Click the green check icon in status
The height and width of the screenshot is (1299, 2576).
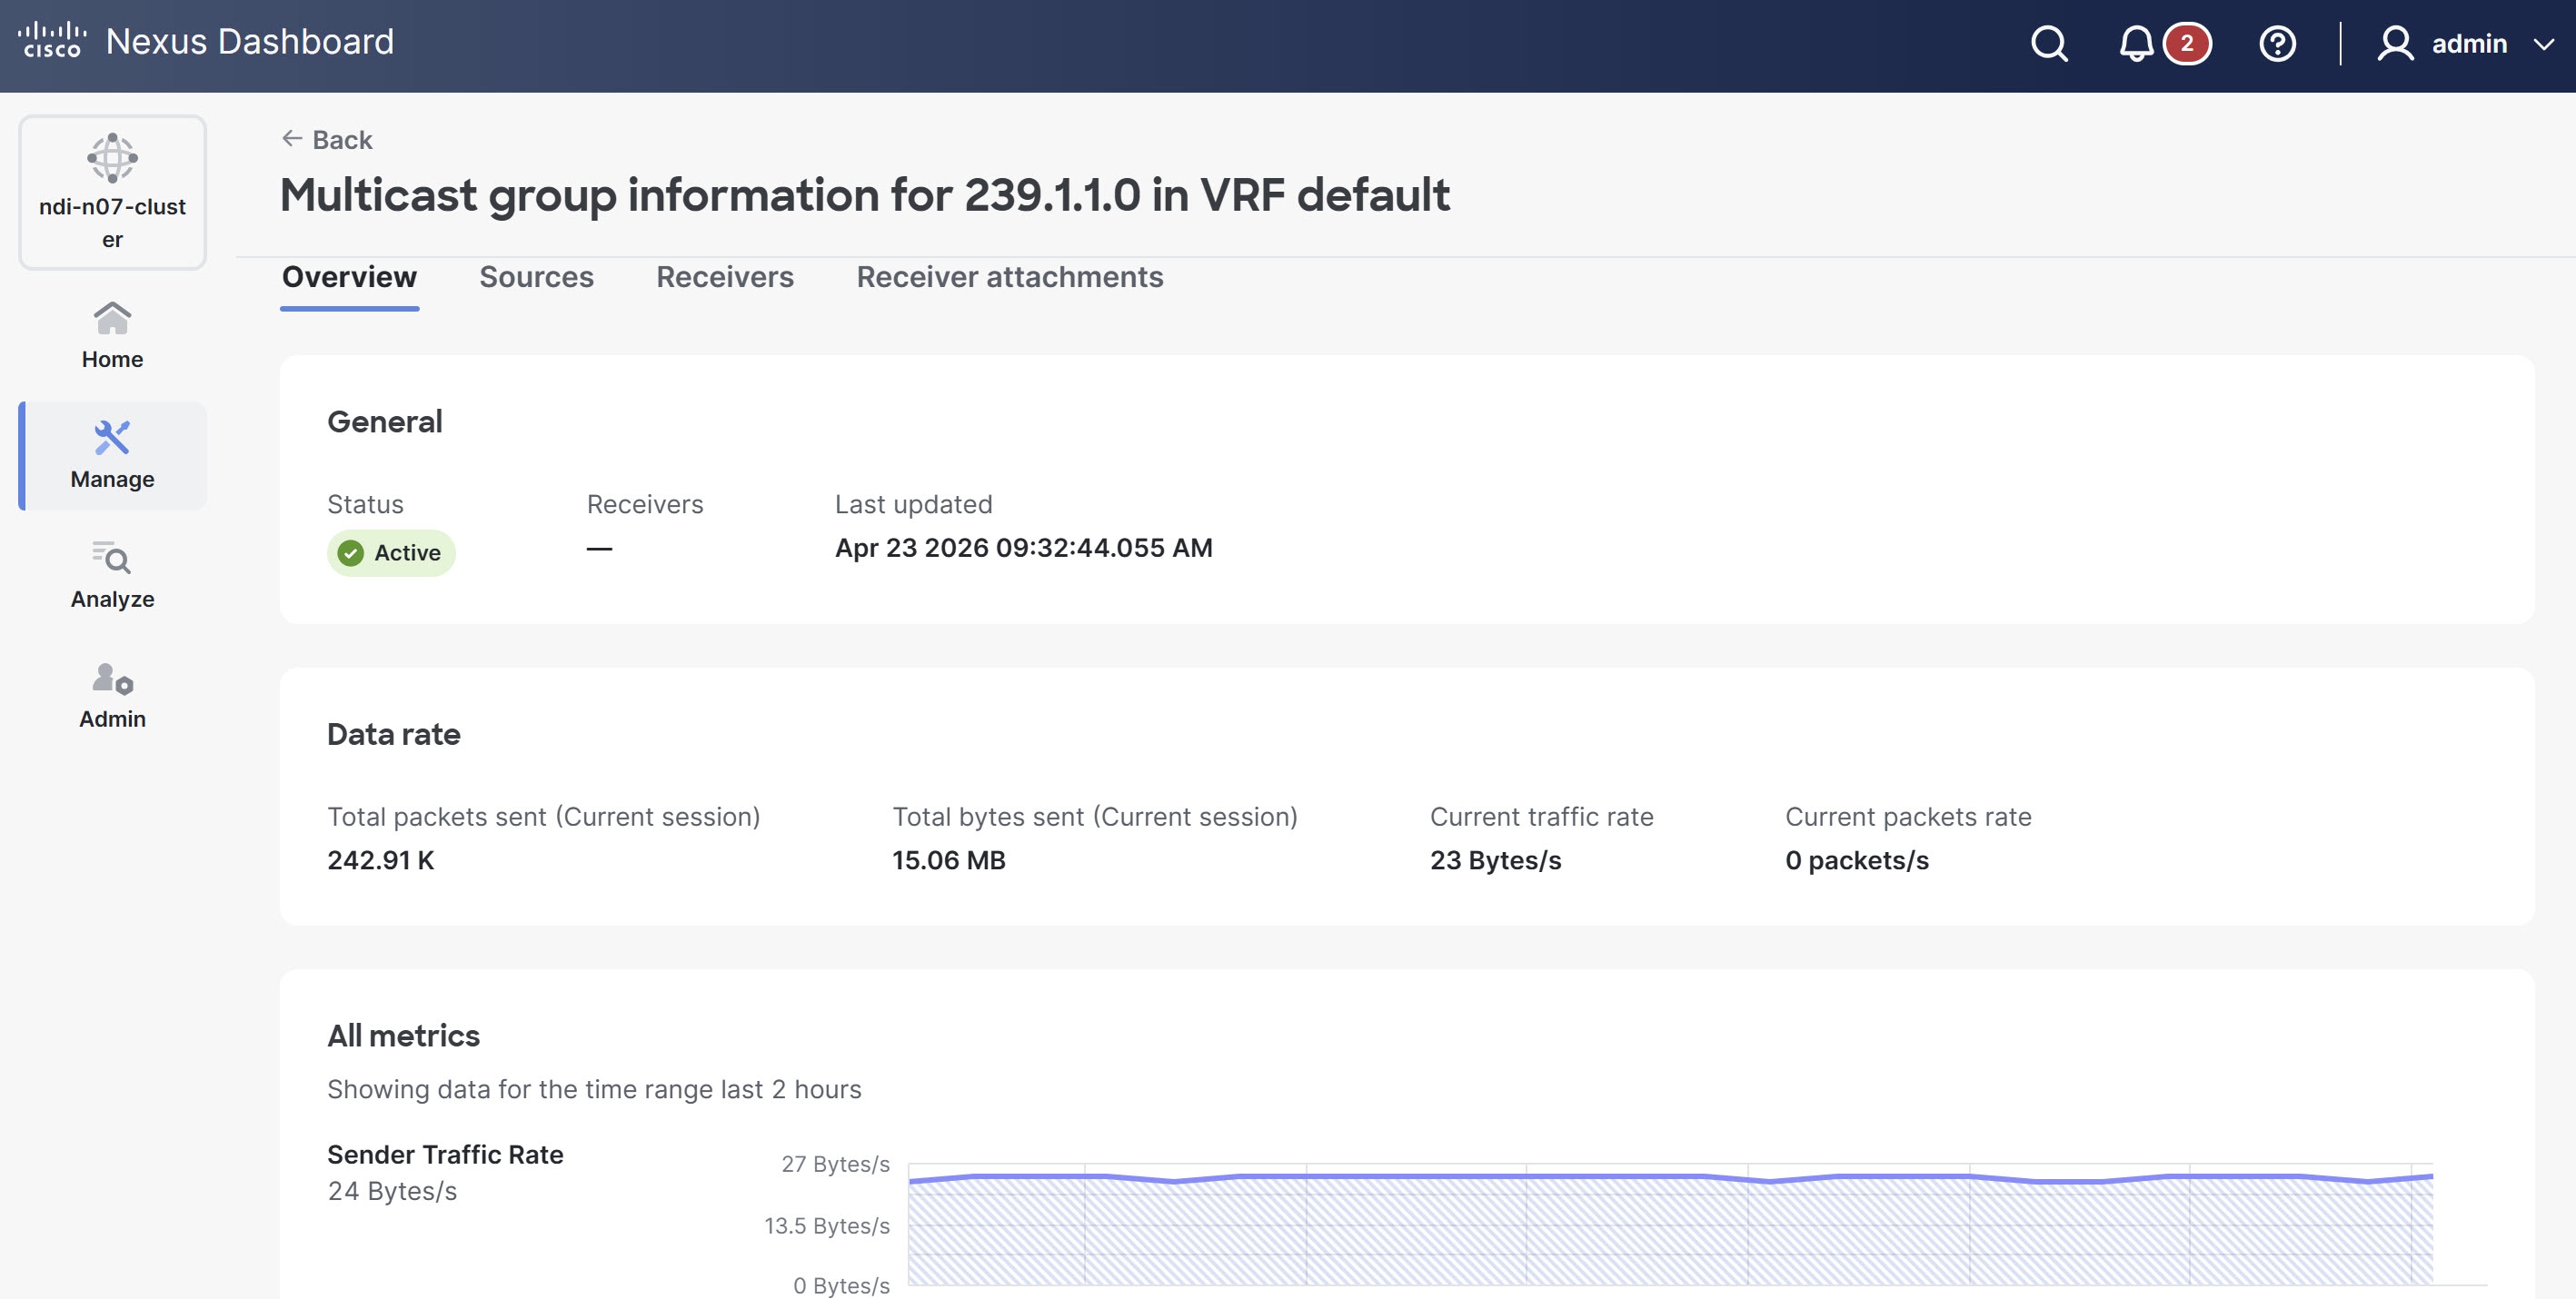pos(350,553)
